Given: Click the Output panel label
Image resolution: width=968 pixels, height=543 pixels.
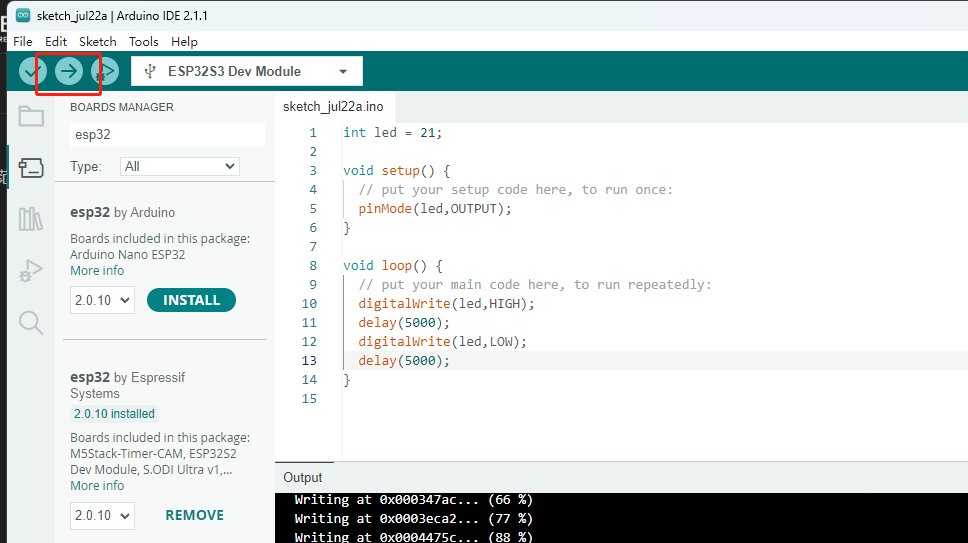Looking at the screenshot, I should [x=302, y=478].
